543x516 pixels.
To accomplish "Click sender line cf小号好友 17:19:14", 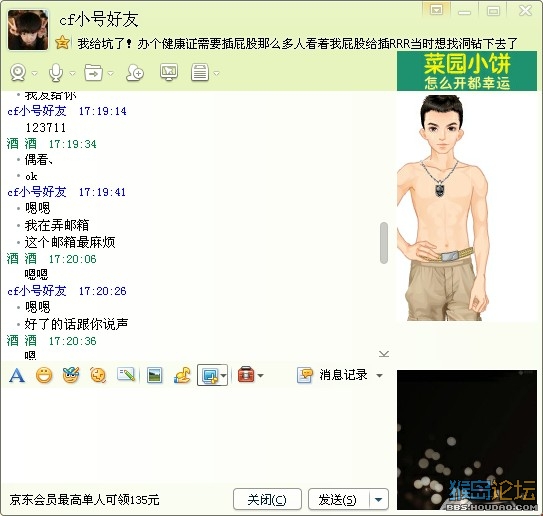I will tap(67, 111).
